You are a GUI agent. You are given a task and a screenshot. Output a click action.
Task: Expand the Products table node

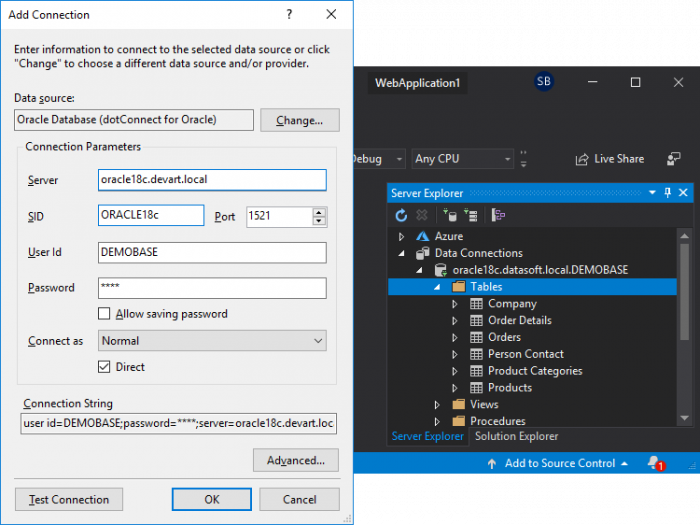pos(454,388)
